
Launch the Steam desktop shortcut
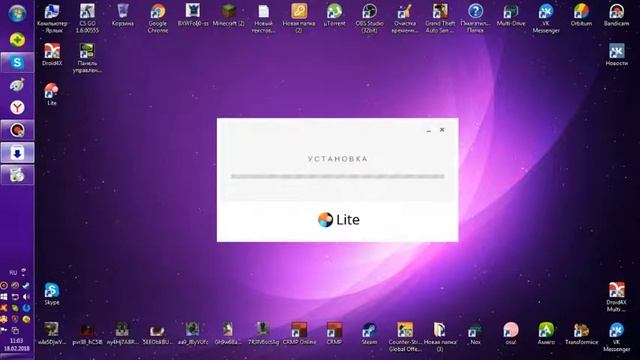coord(369,333)
